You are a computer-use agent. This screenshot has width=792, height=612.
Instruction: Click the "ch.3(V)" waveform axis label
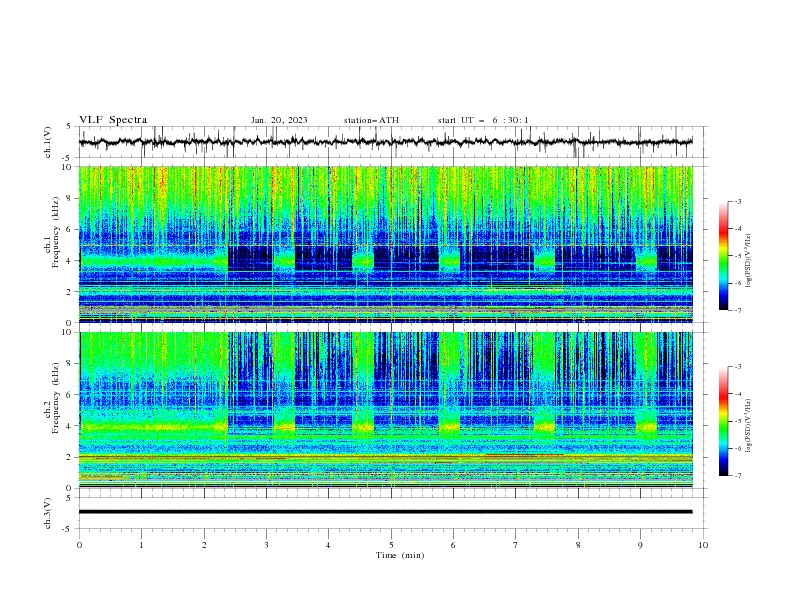(x=48, y=513)
